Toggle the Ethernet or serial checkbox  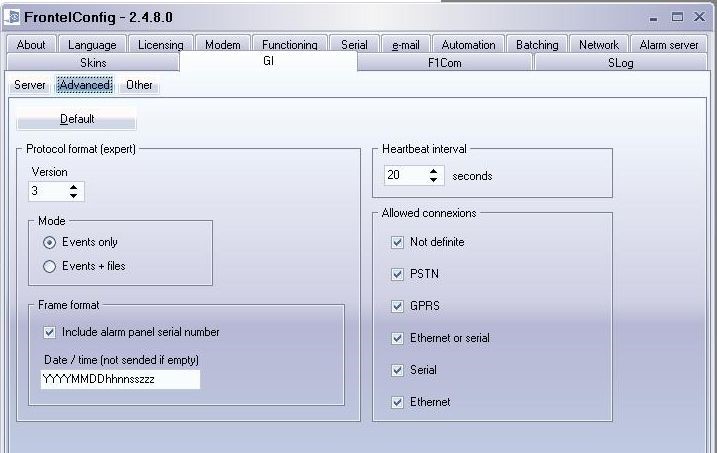tap(397, 338)
